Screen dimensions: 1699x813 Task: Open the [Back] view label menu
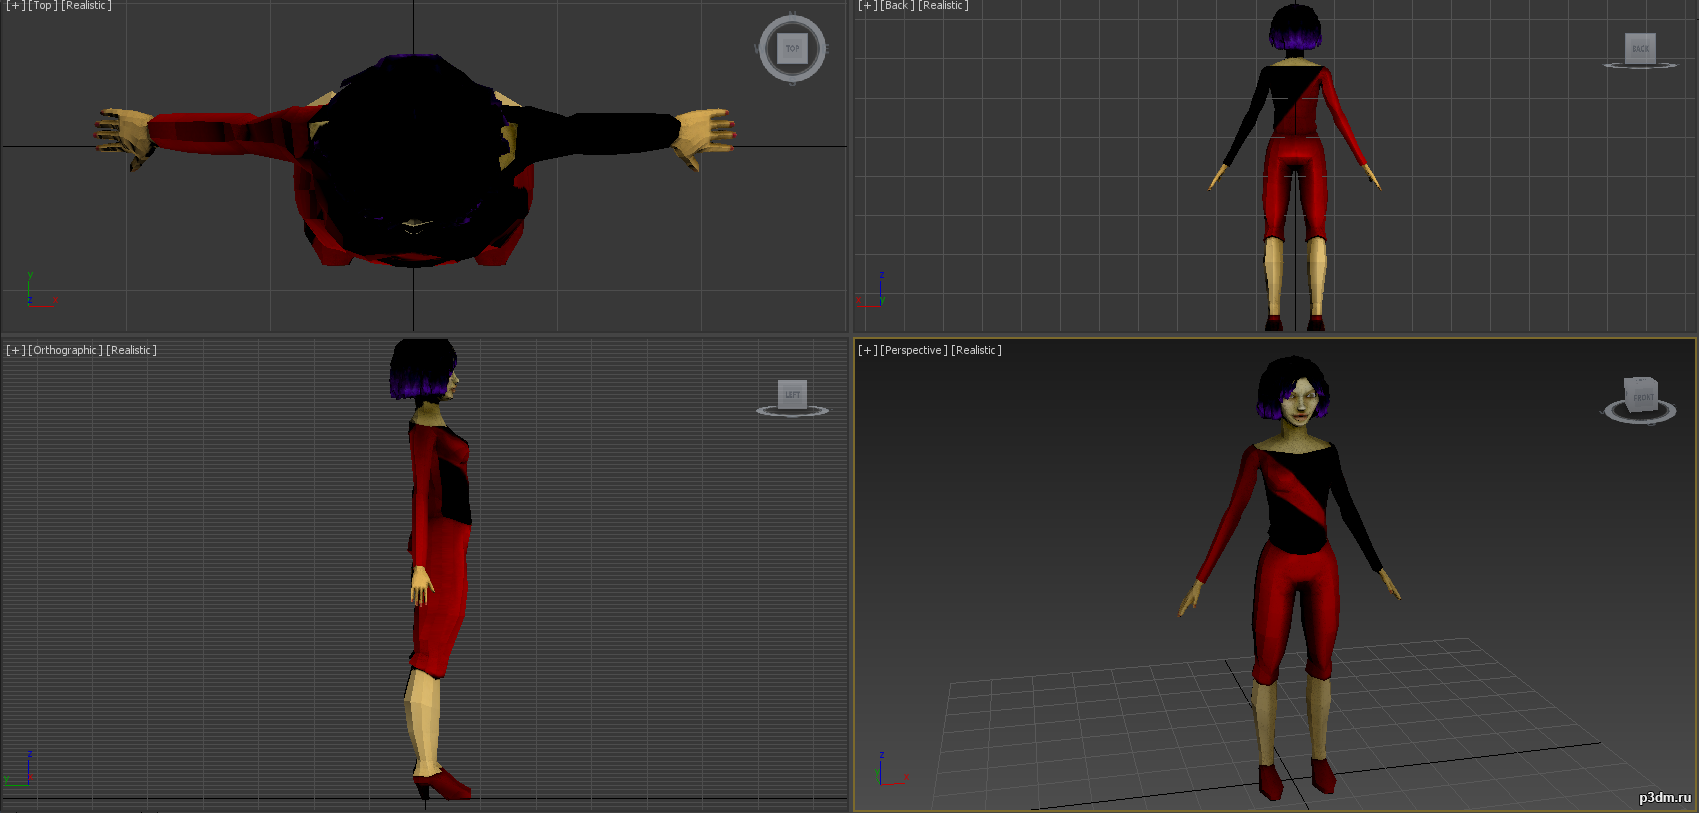897,6
